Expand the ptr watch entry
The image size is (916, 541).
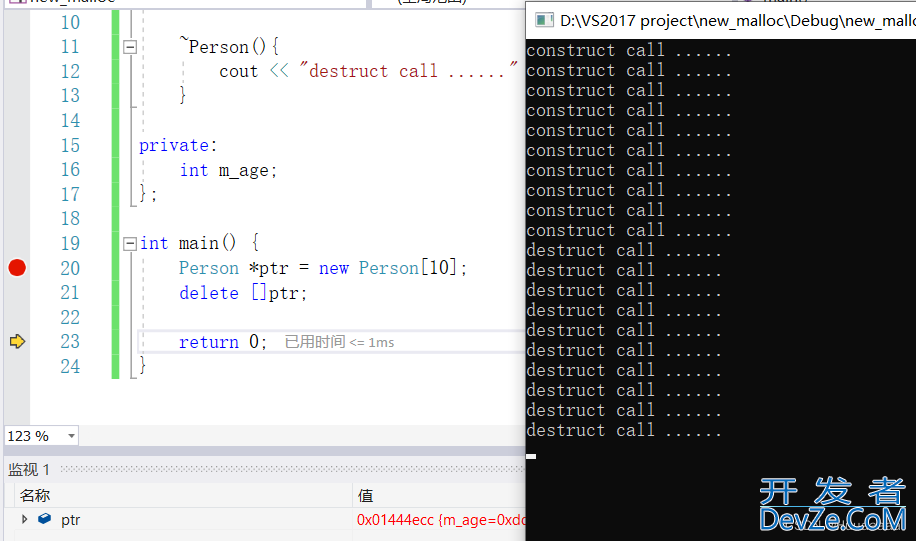[25, 519]
